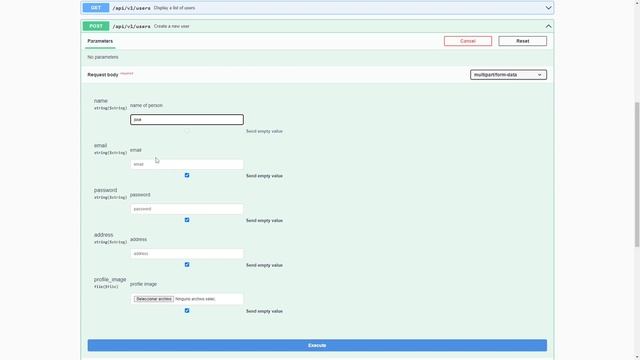Click the Cancel button
This screenshot has height=360, width=640.
pos(468,41)
